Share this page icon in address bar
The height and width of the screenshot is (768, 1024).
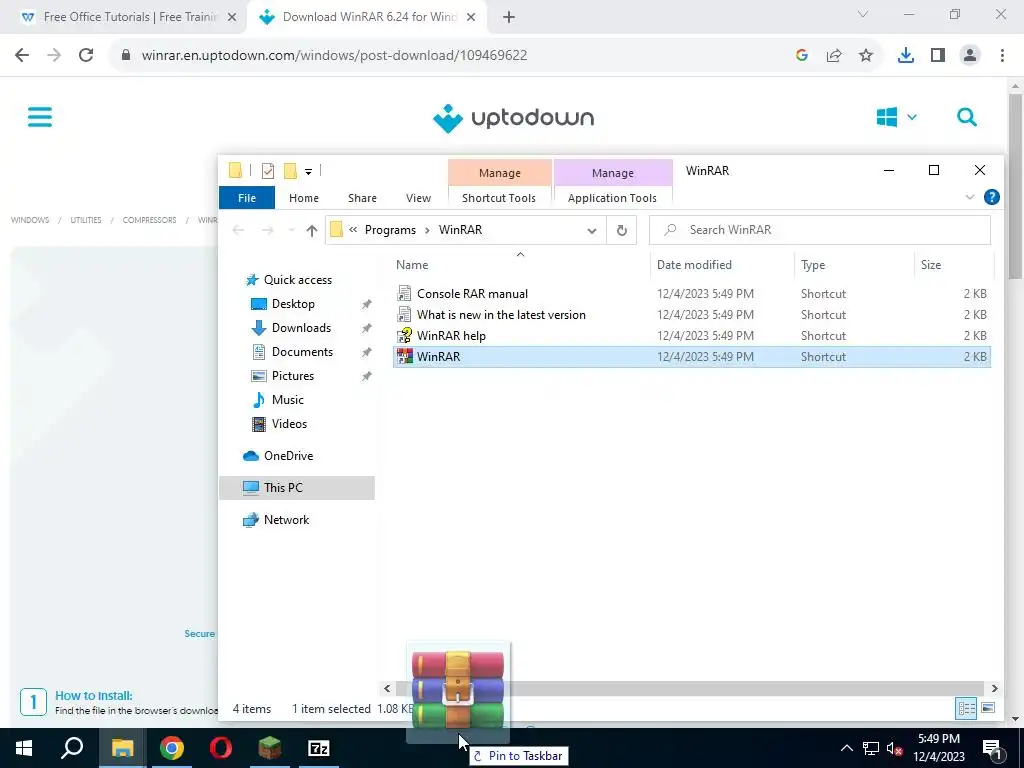[834, 56]
